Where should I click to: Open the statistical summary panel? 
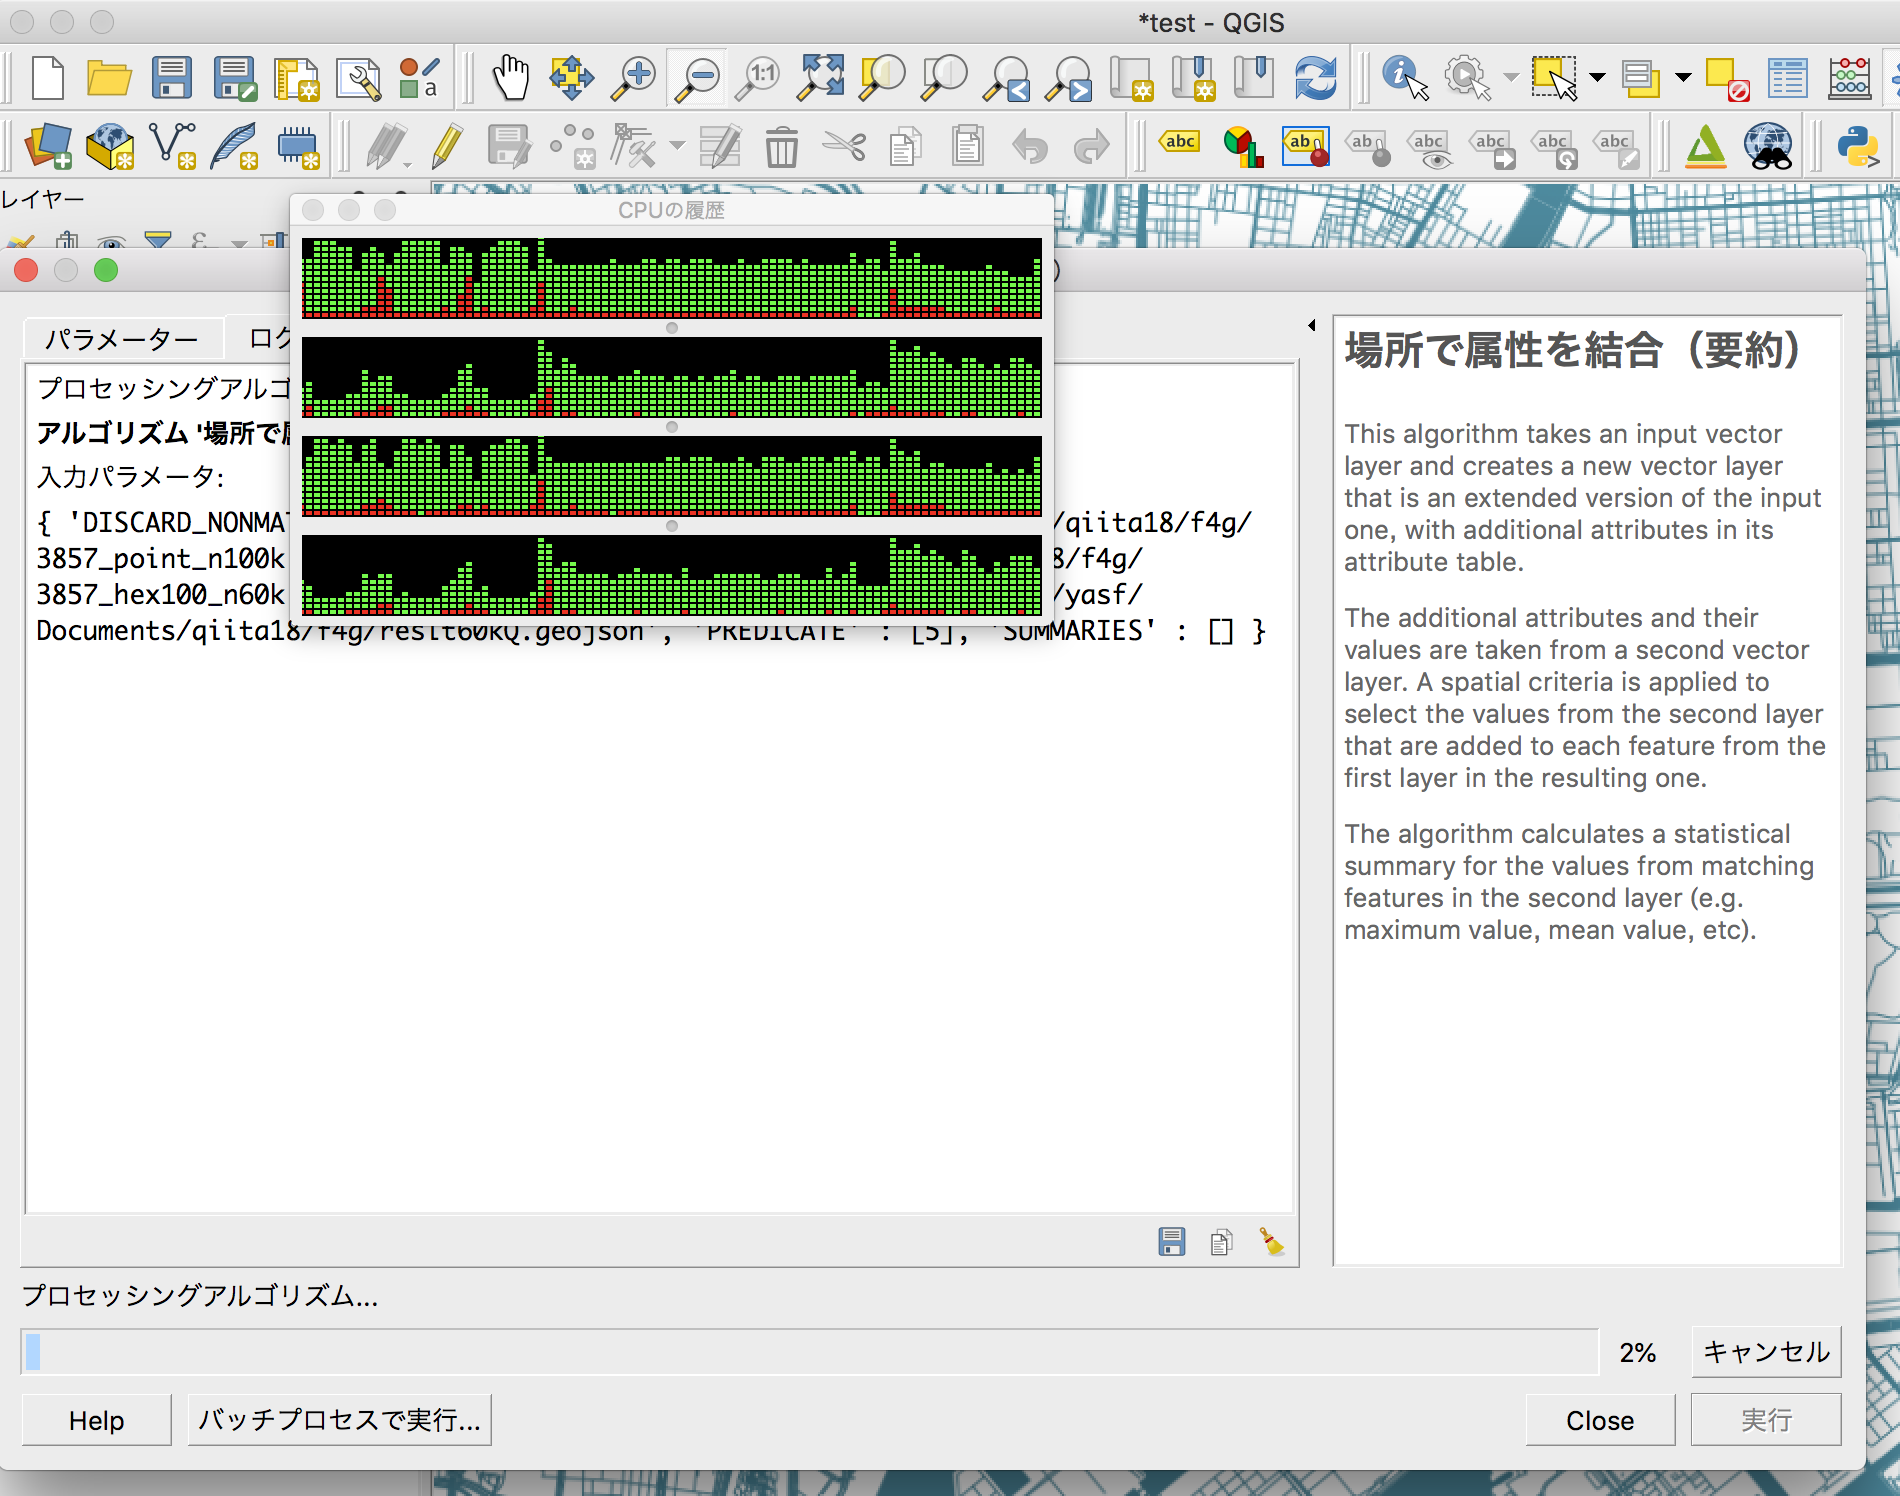point(1850,78)
